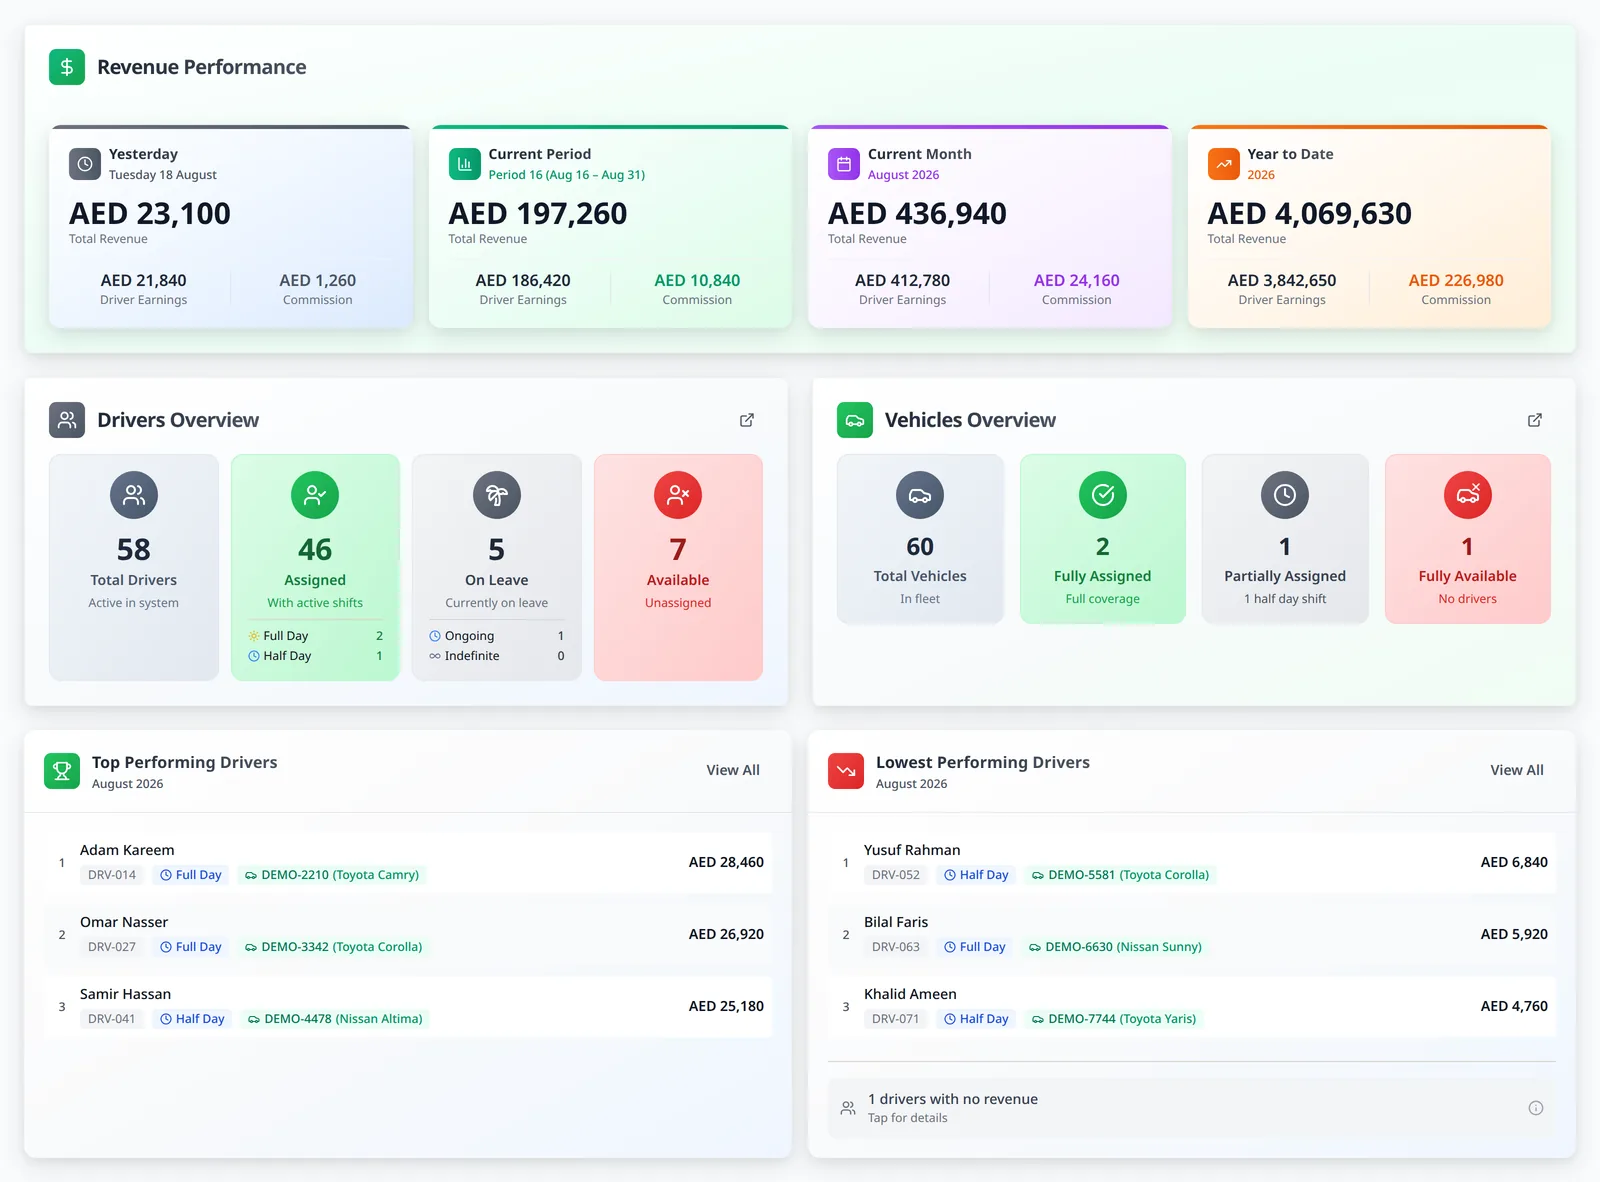Click the Total Drivers people icon
This screenshot has height=1182, width=1600.
click(x=134, y=495)
